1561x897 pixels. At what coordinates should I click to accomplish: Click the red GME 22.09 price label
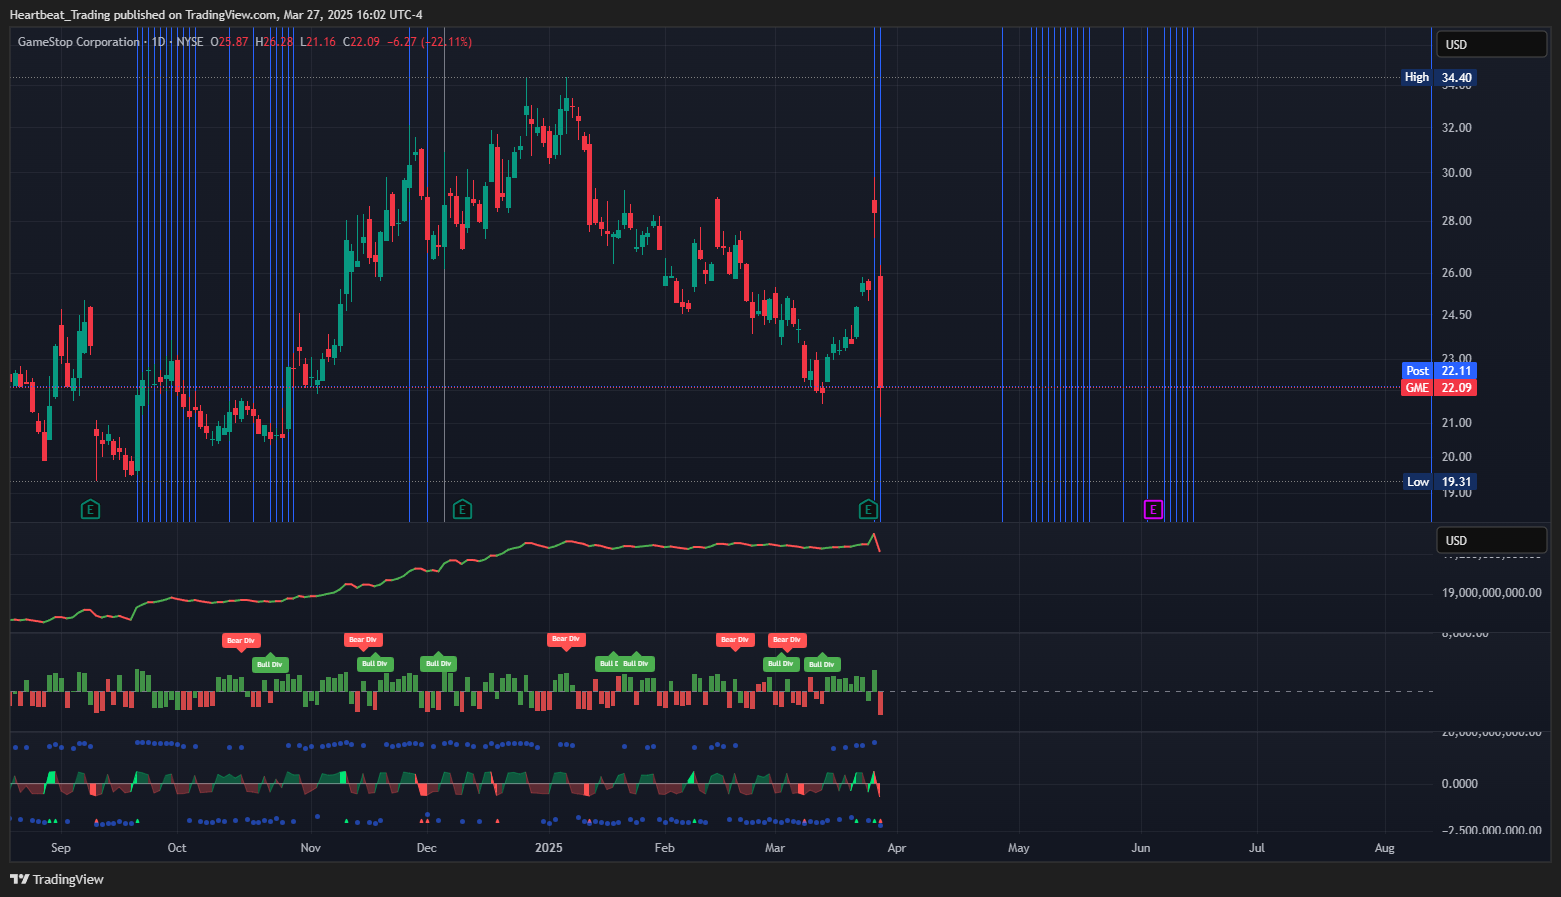pos(1439,387)
